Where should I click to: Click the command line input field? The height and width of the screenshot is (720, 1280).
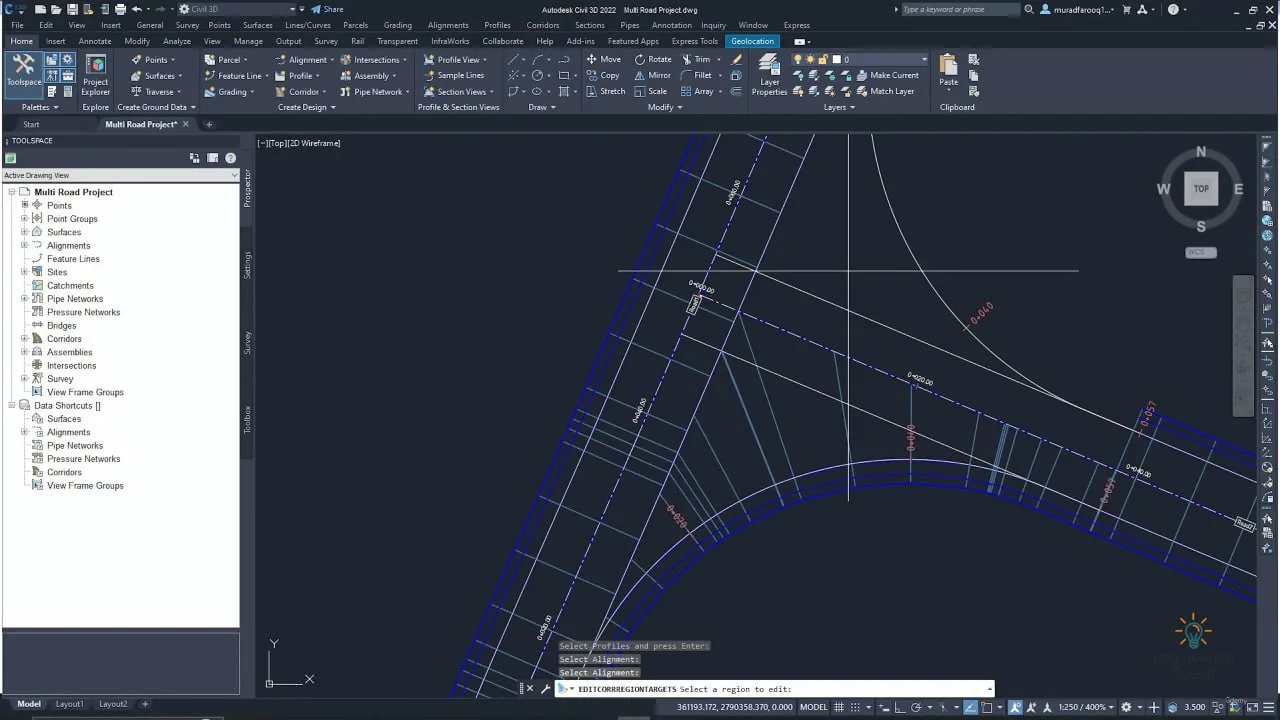click(774, 688)
